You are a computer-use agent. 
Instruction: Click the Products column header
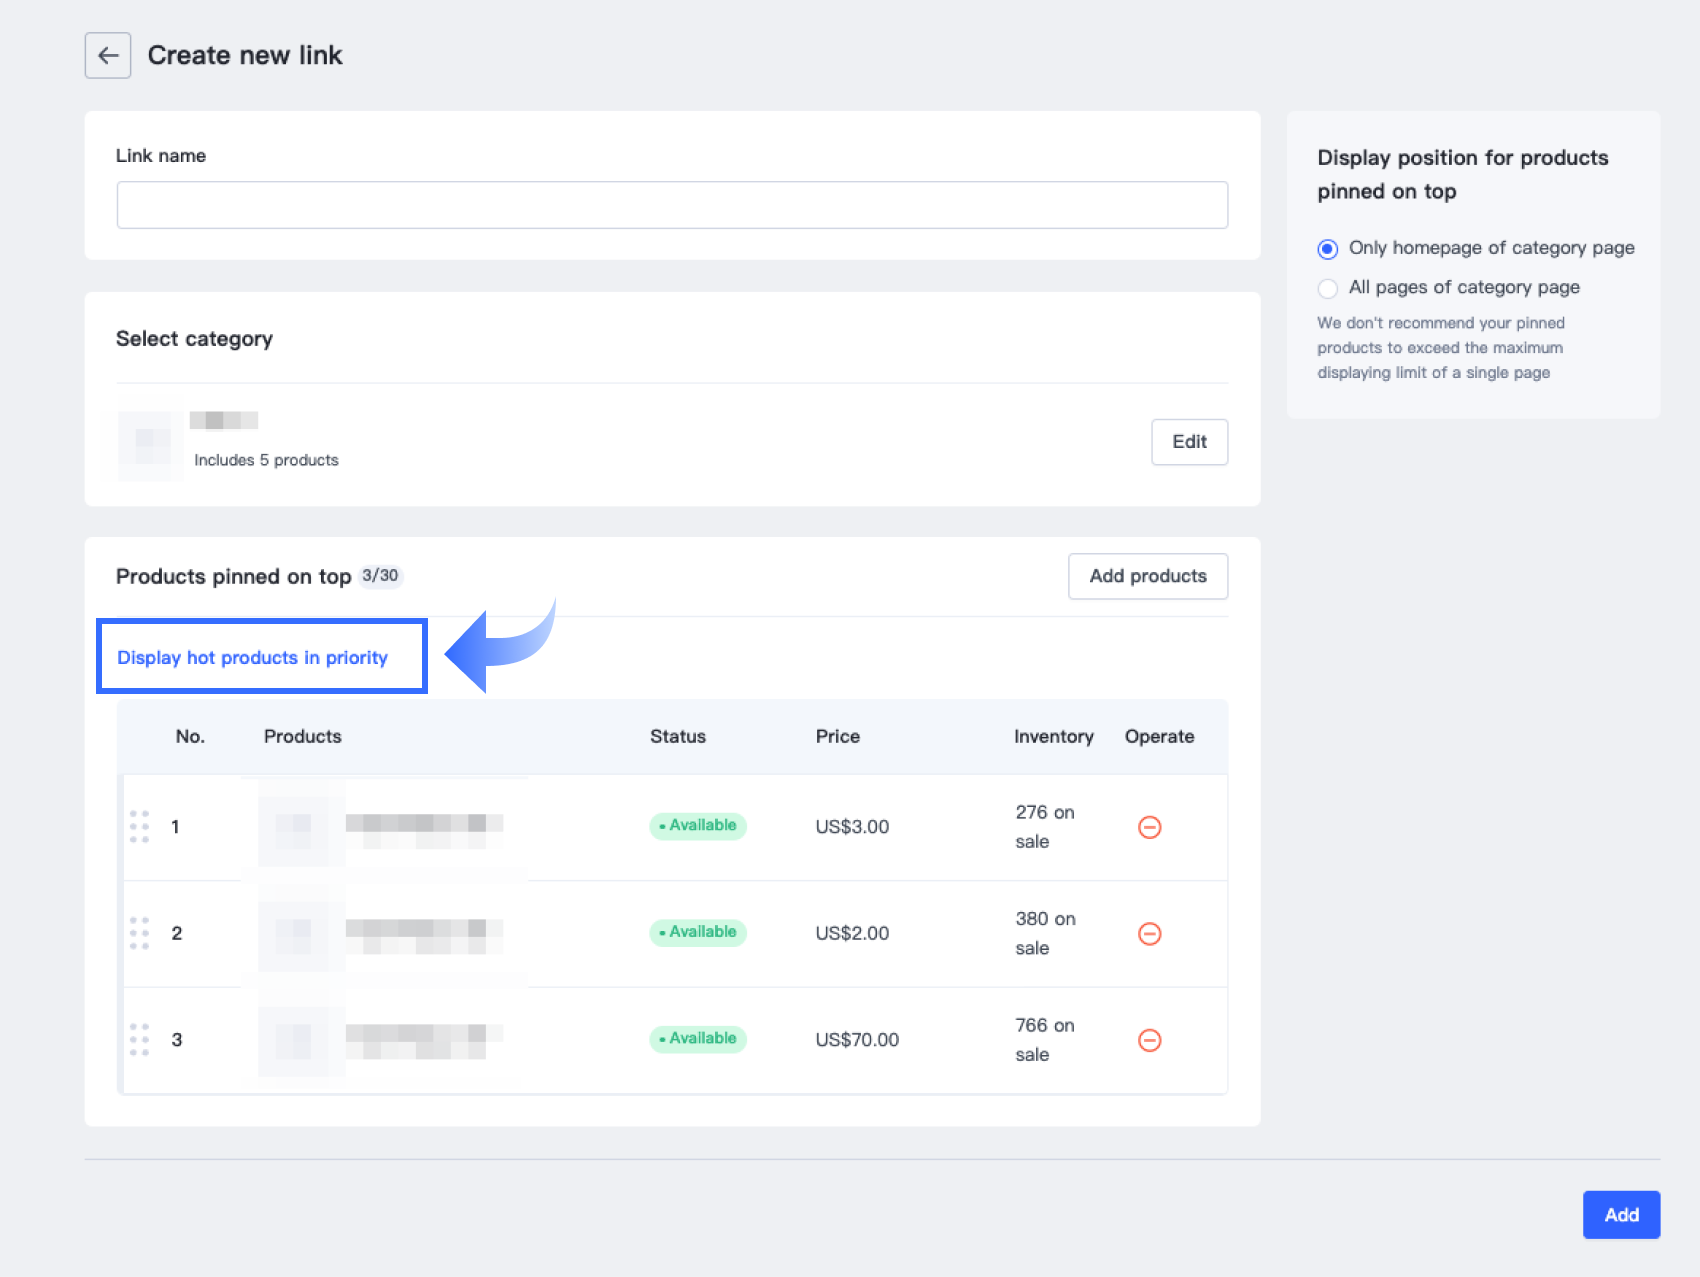coord(302,736)
